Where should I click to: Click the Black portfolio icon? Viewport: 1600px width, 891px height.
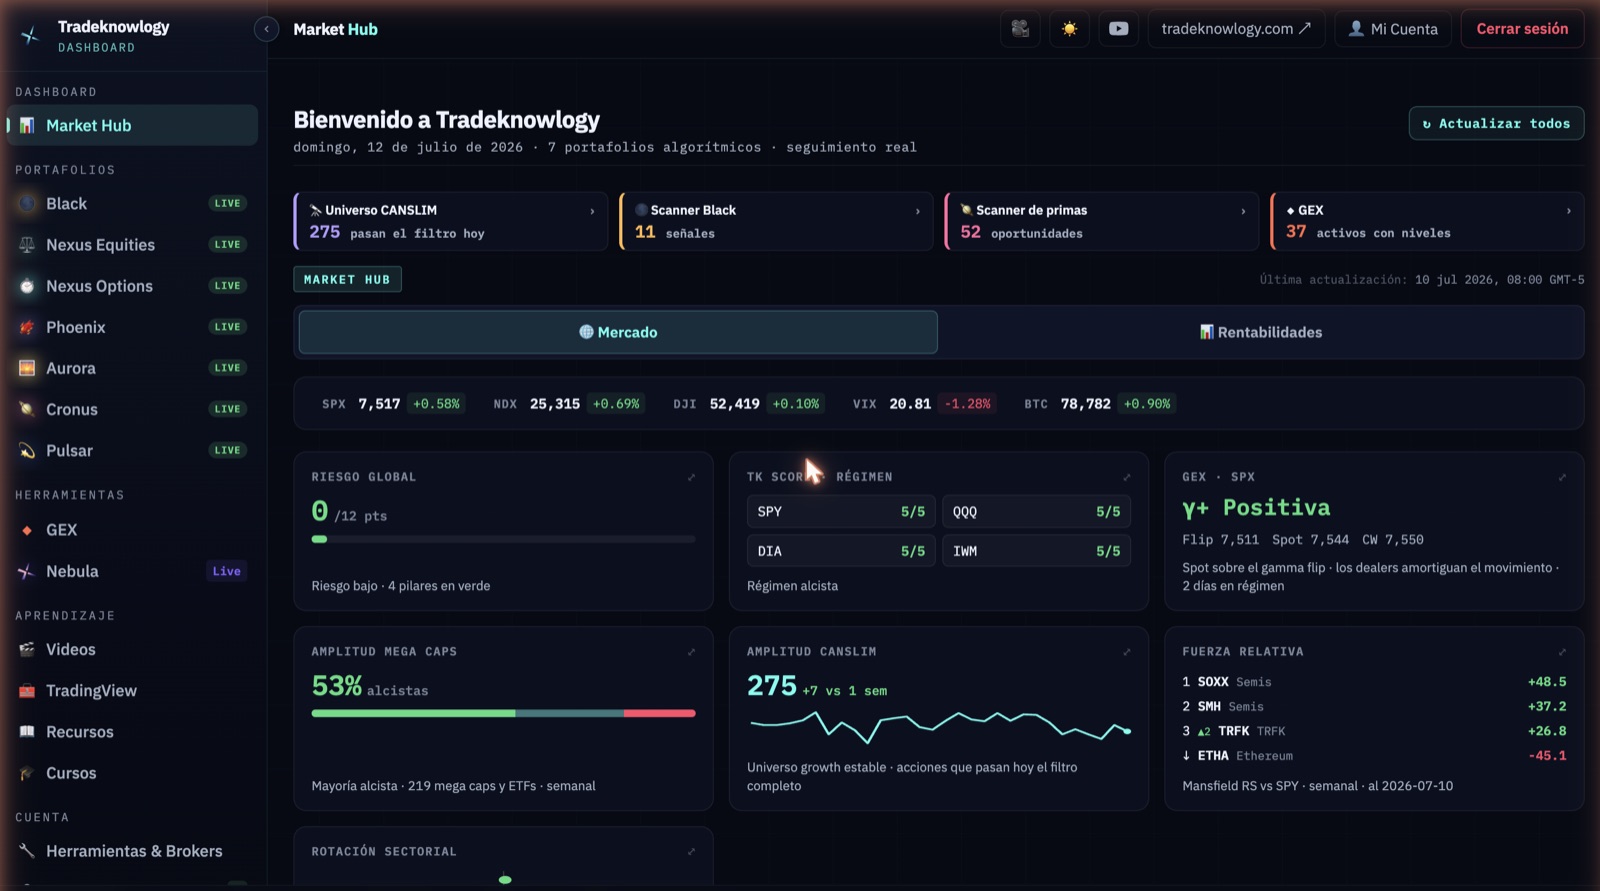point(27,204)
